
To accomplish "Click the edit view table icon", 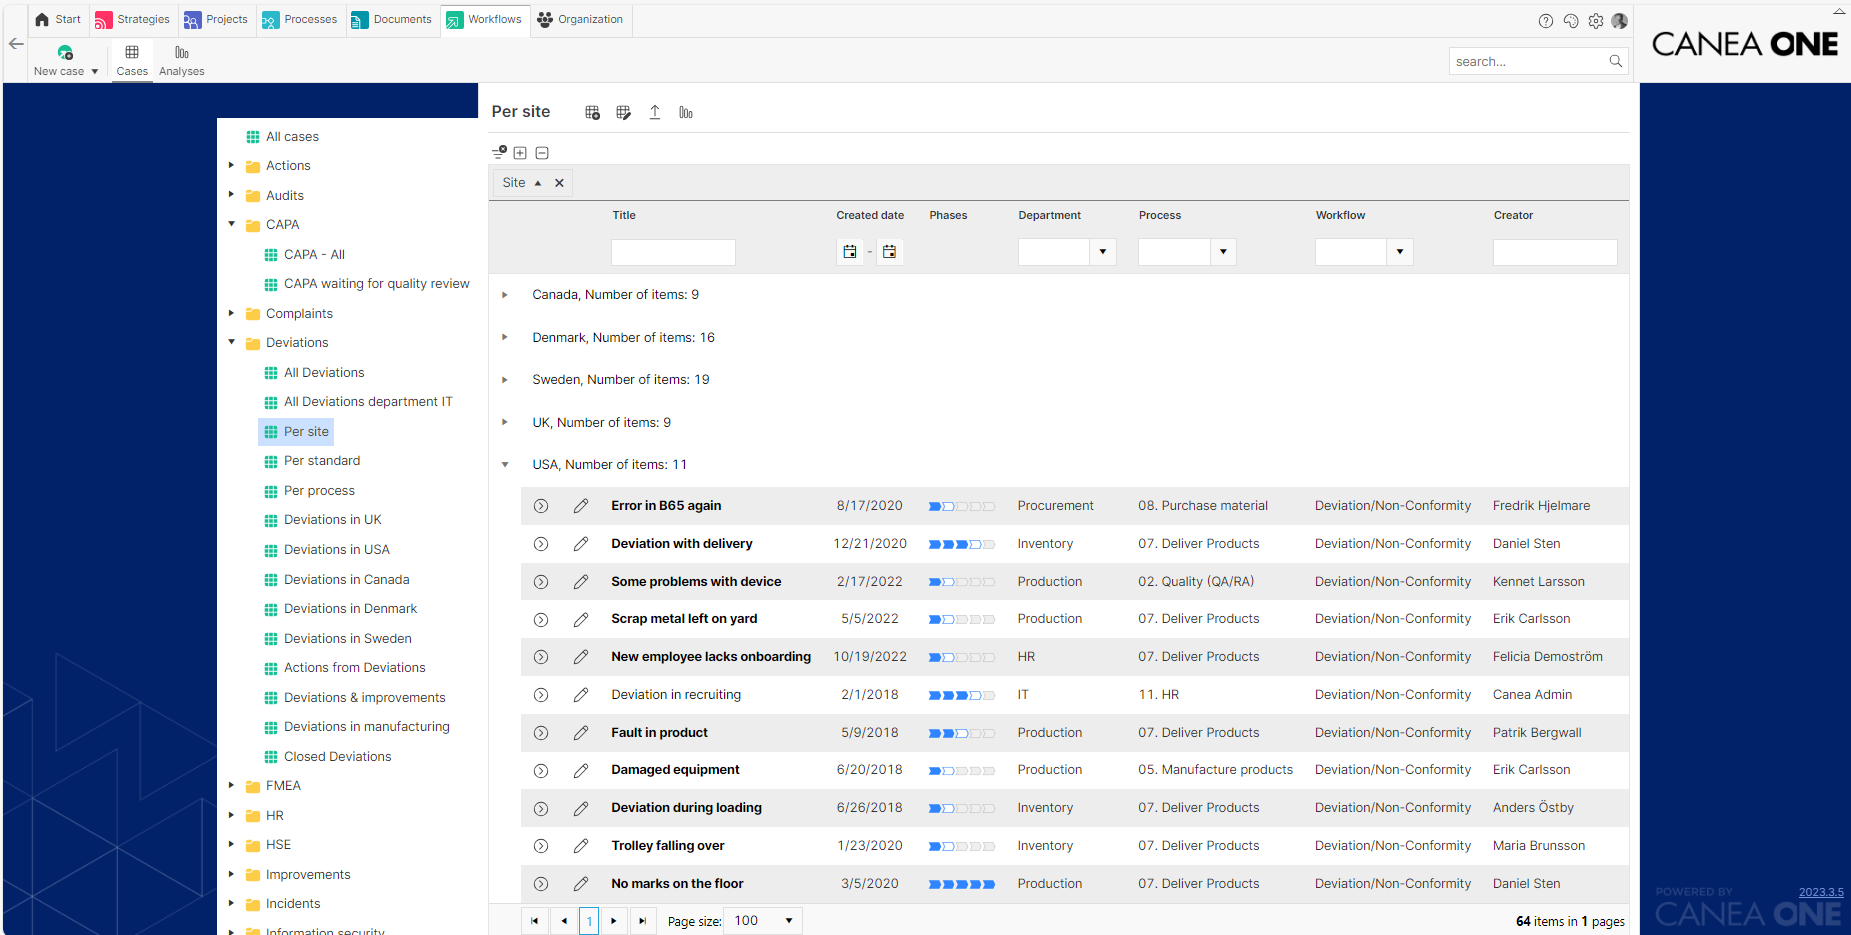I will (x=624, y=113).
